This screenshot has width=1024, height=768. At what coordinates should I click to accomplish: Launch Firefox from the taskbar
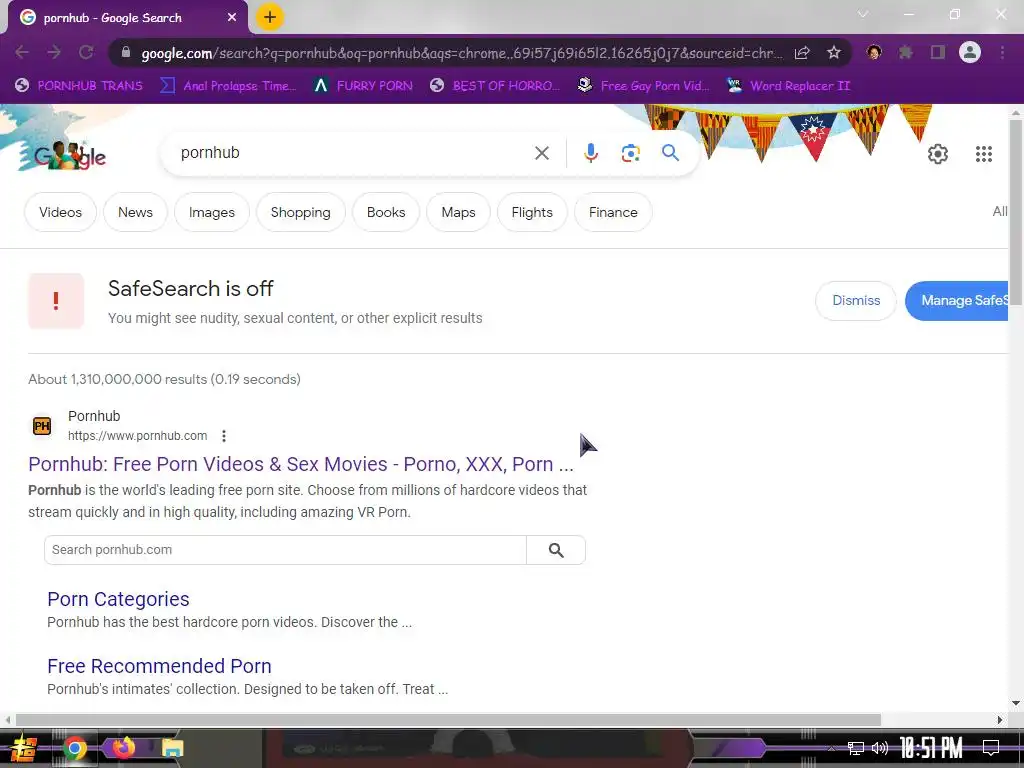pyautogui.click(x=123, y=748)
